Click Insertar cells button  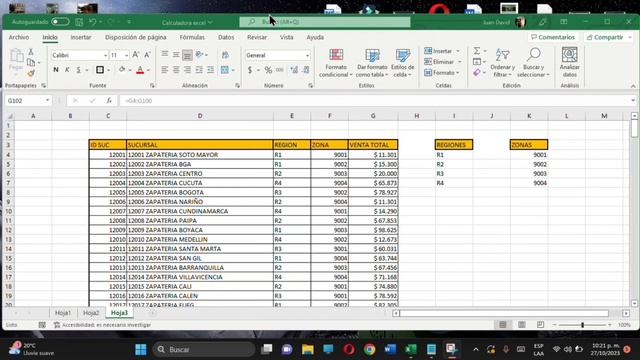(439, 51)
